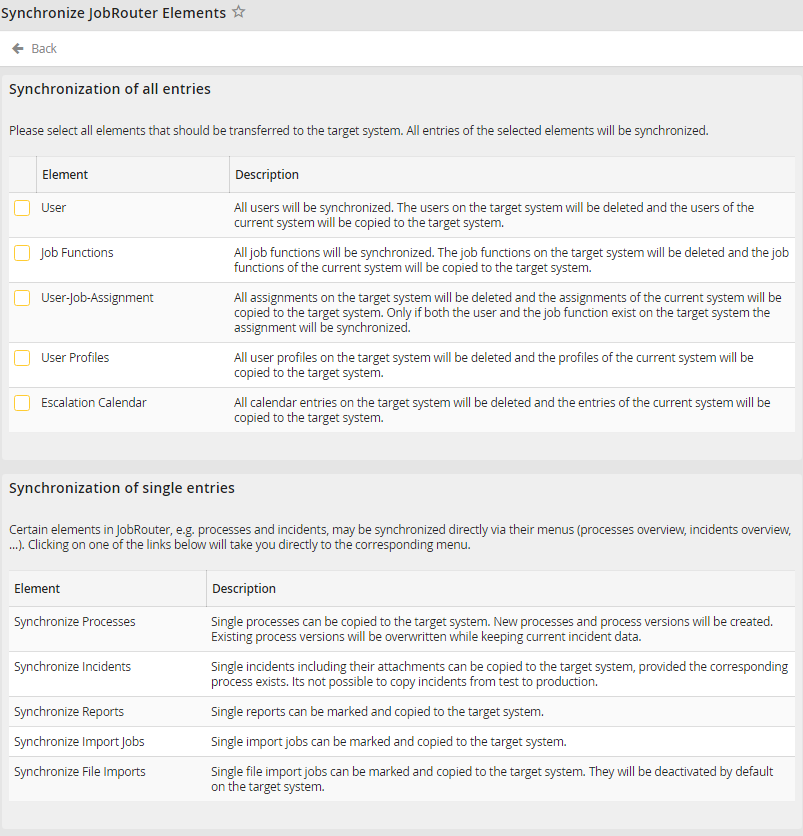Toggle the Escalation Calendar checkbox
Viewport: 803px width, 836px height.
tap(22, 403)
